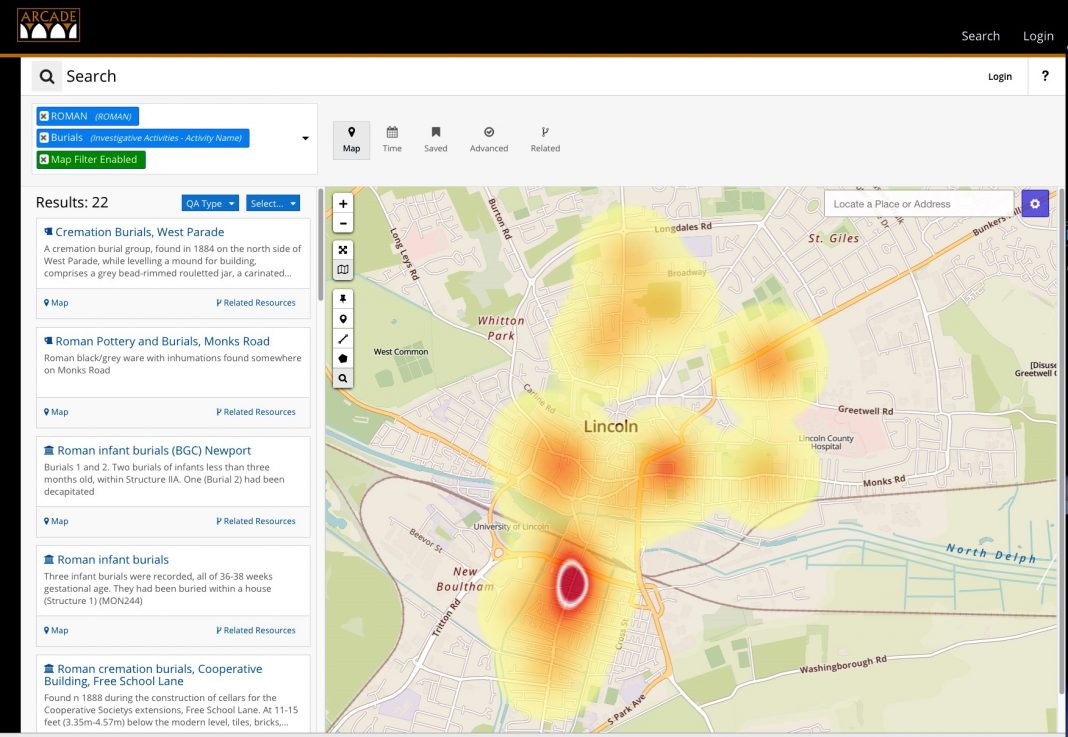The image size is (1068, 737).
Task: Open the help question mark
Action: coord(1045,76)
